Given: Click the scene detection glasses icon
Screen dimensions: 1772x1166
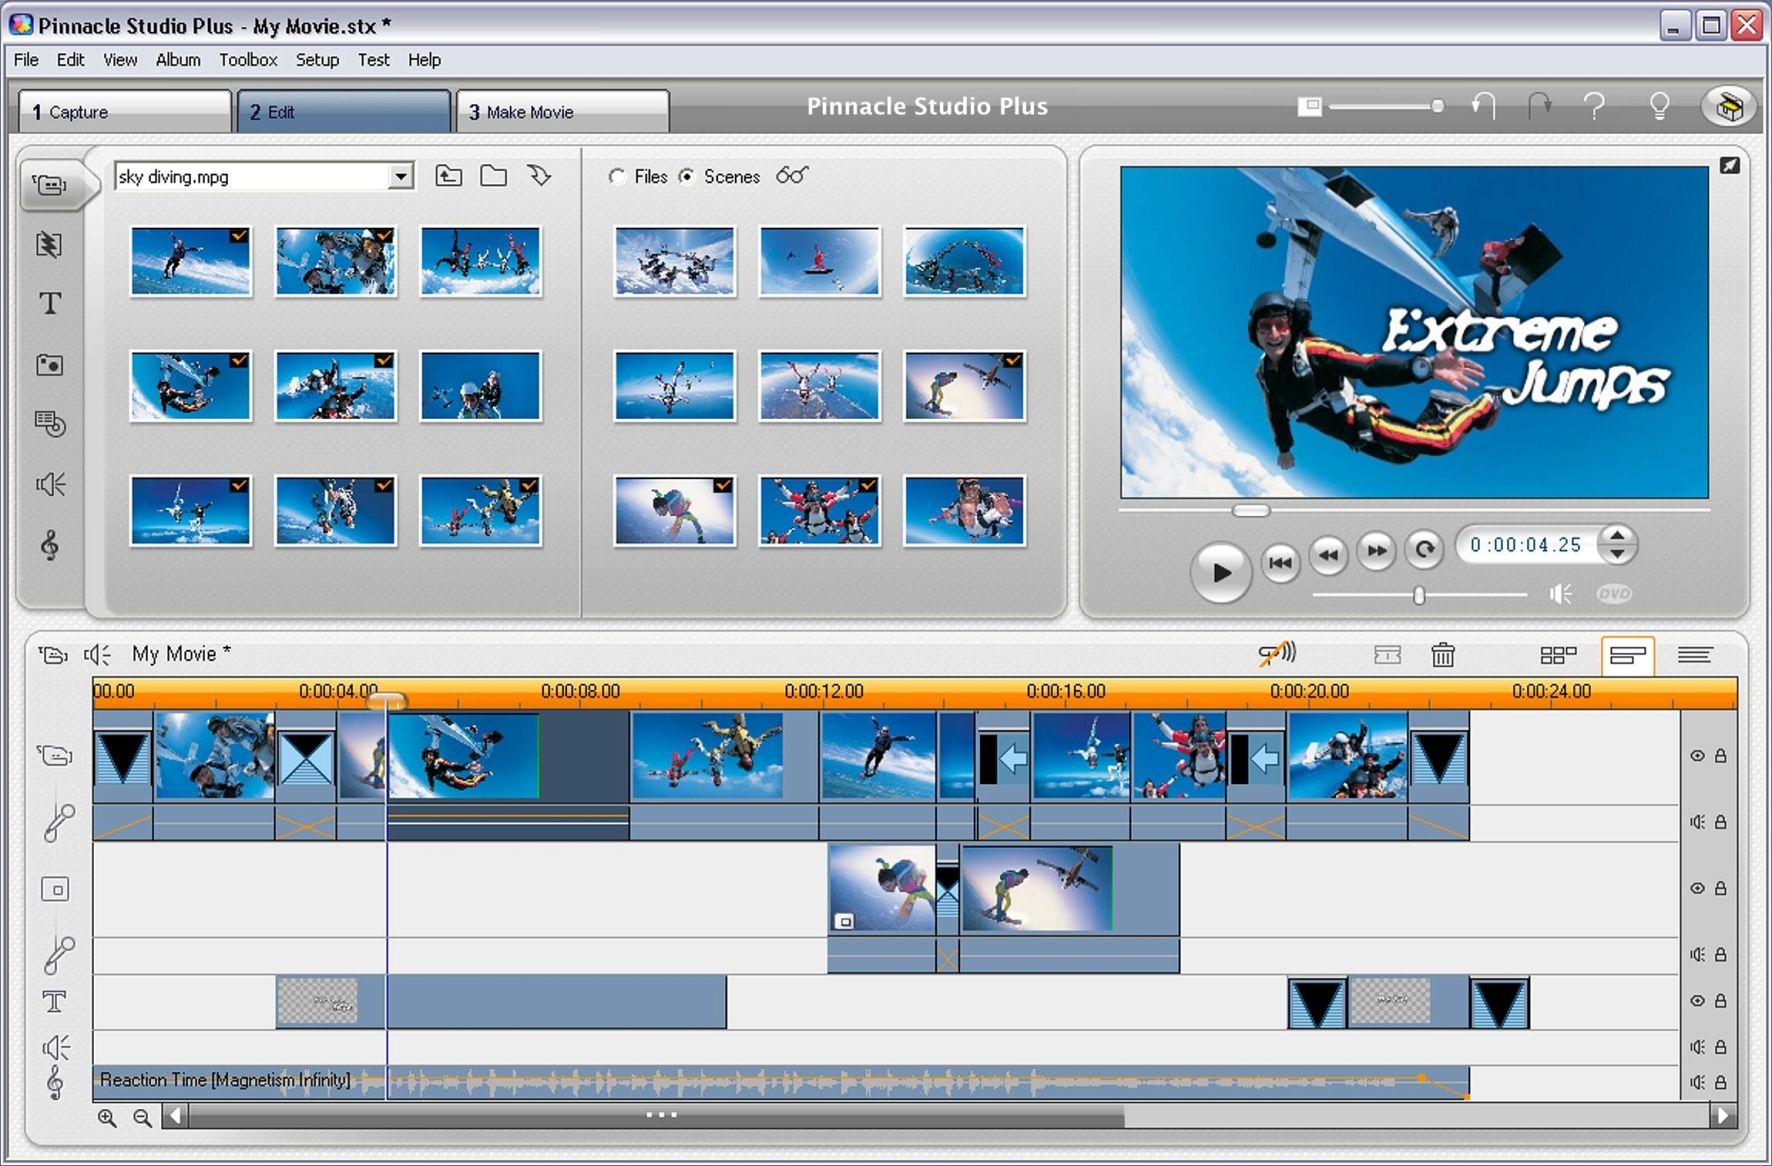Looking at the screenshot, I should [x=792, y=176].
